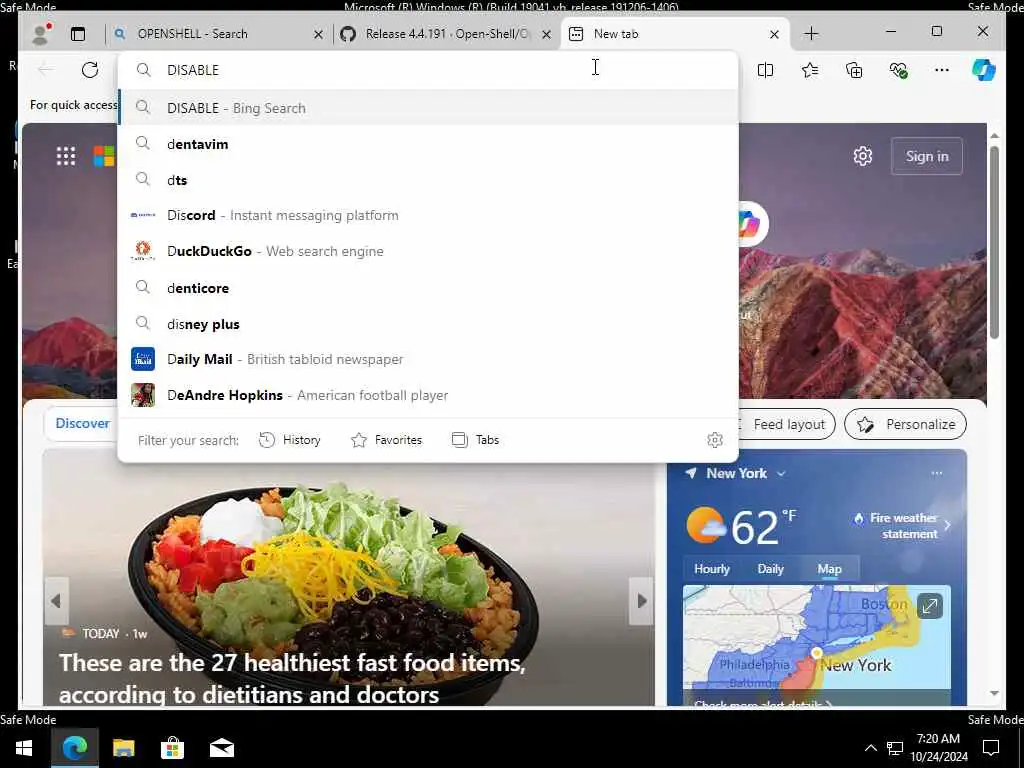The width and height of the screenshot is (1024, 768).
Task: Open the Windows Start button
Action: [x=25, y=748]
